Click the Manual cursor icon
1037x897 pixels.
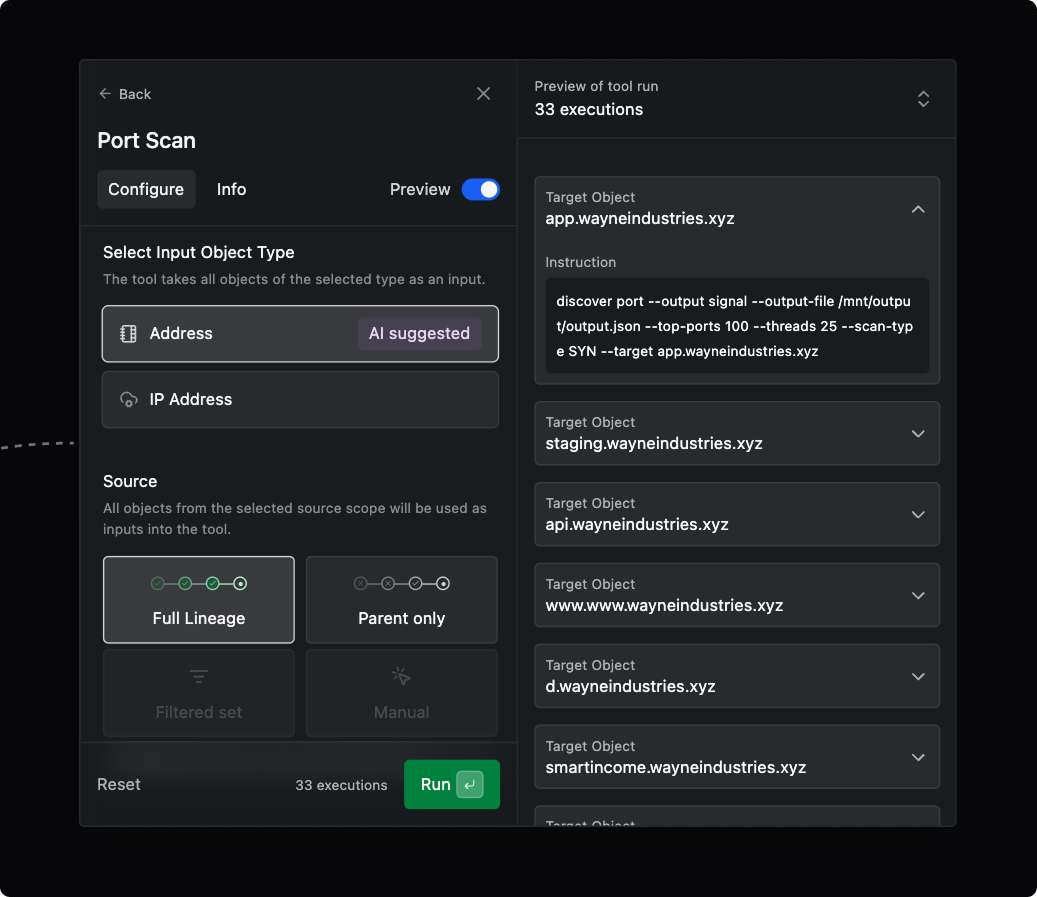coord(401,678)
